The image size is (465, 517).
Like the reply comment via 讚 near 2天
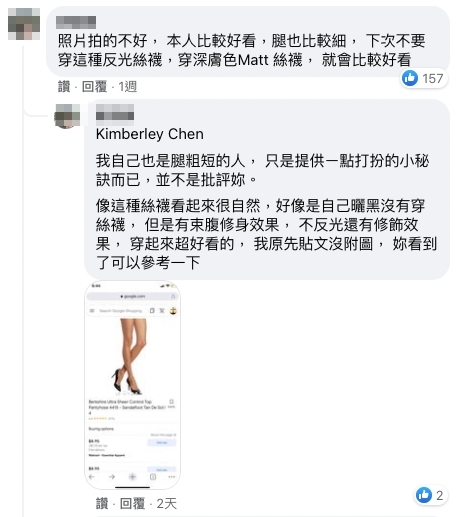[102, 503]
